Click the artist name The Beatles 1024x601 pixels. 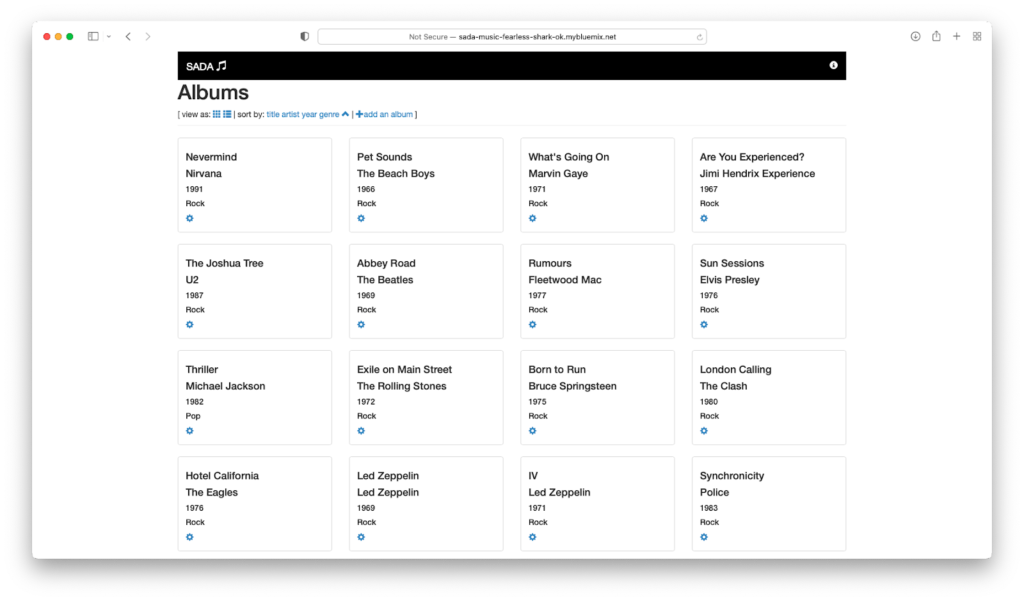[x=385, y=280]
